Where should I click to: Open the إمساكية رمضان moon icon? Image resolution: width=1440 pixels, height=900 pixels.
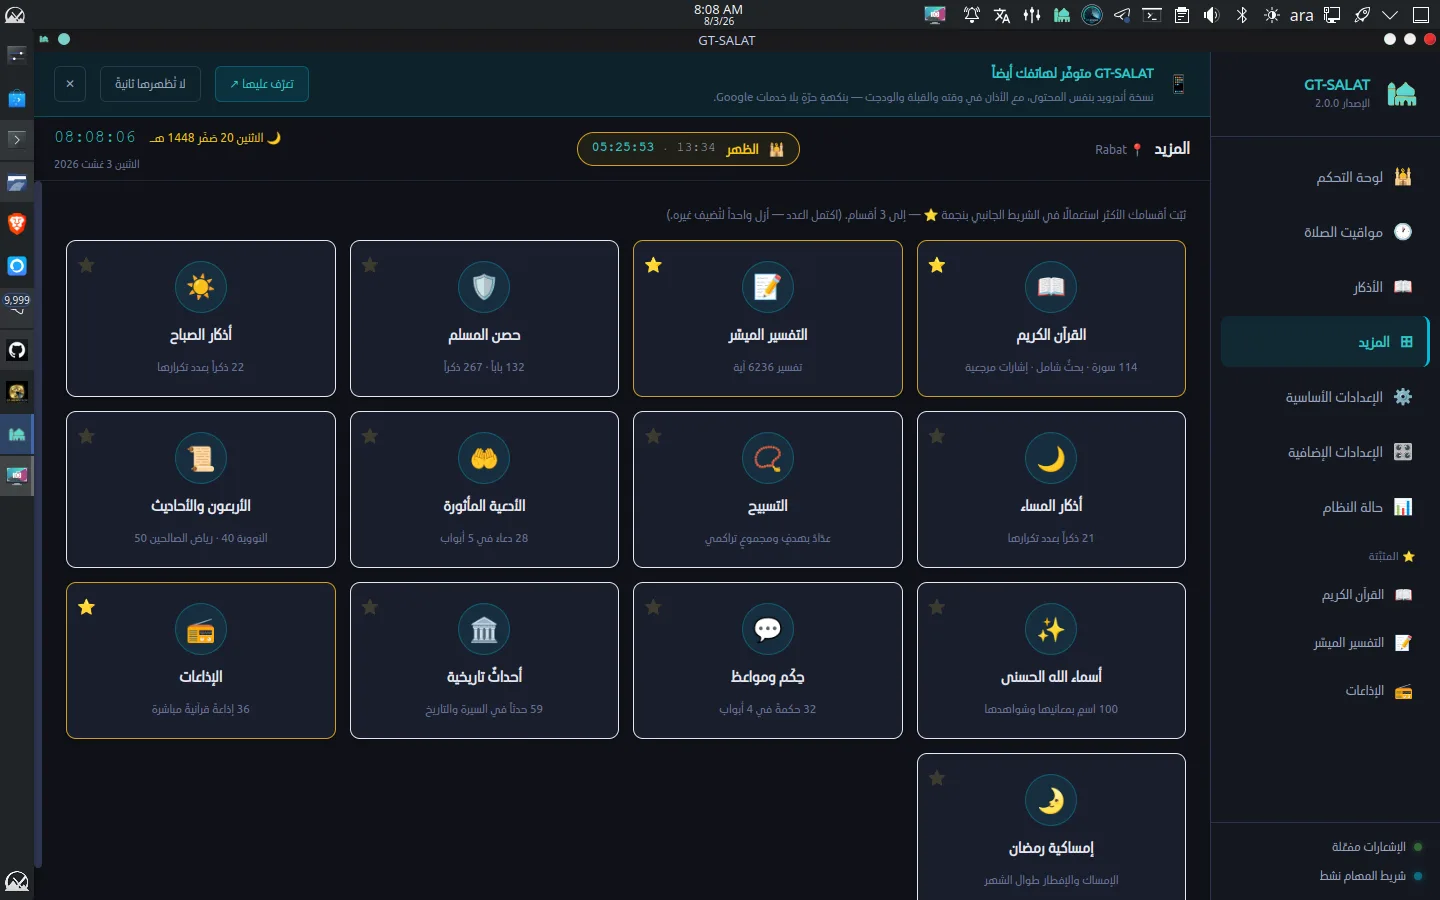click(1051, 800)
